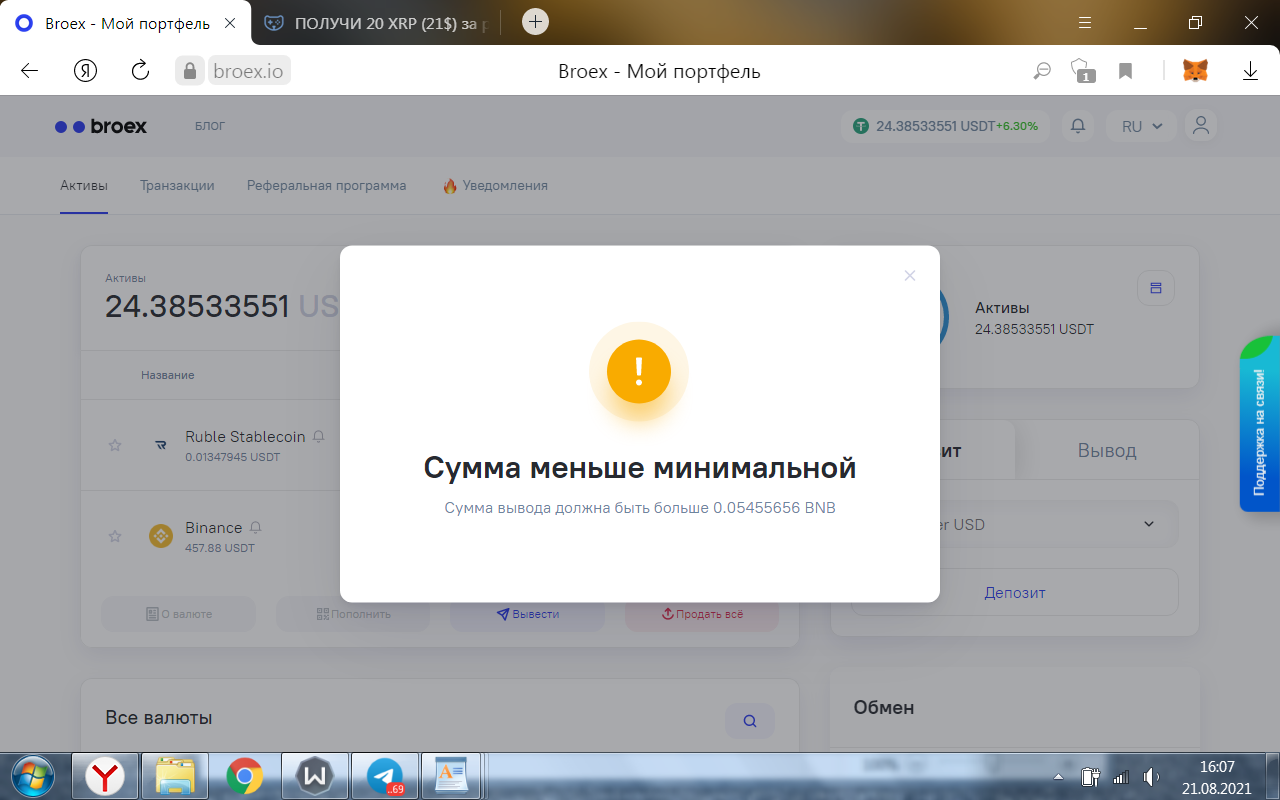The height and width of the screenshot is (800, 1280).
Task: Click the orange exclamation warning icon
Action: tap(639, 372)
